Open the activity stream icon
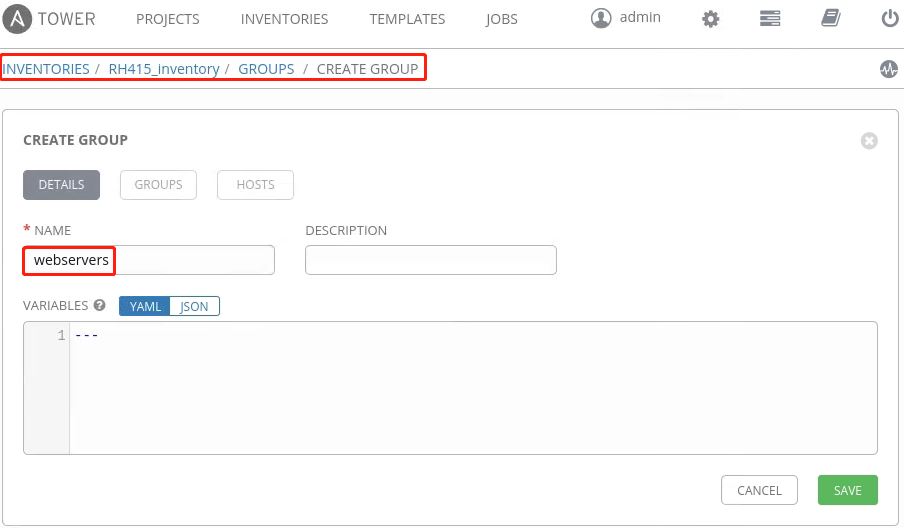The height and width of the screenshot is (528, 904). [888, 69]
